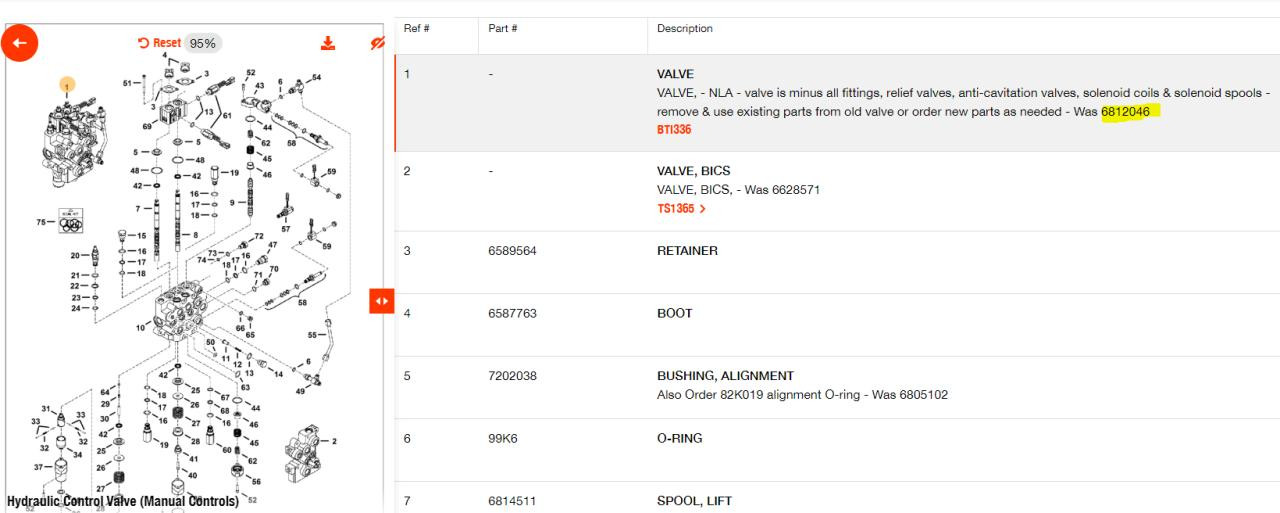Viewport: 1280px width, 513px height.
Task: Click the orange back arrow button
Action: pyautogui.click(x=20, y=43)
